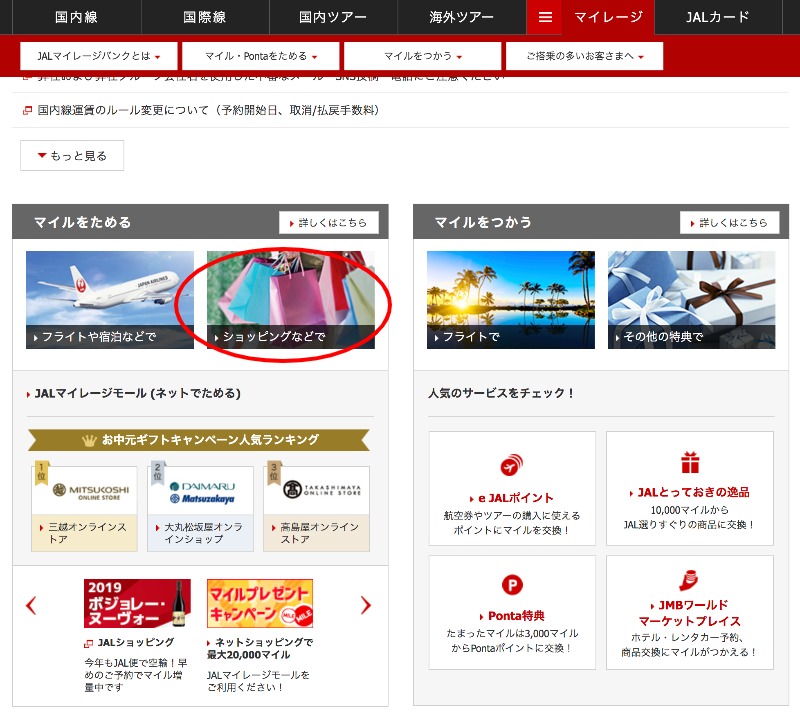800x716 pixels.
Task: Open the 国内ツアー tab
Action: [333, 17]
